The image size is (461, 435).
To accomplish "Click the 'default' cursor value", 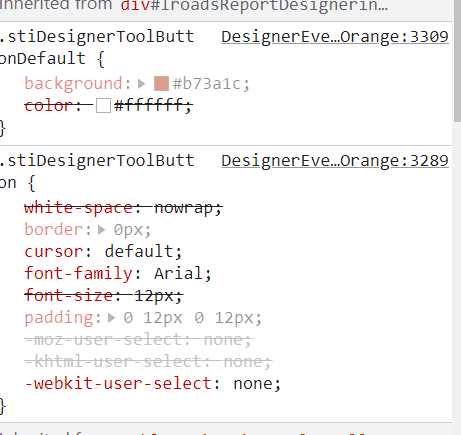I will pos(139,252).
